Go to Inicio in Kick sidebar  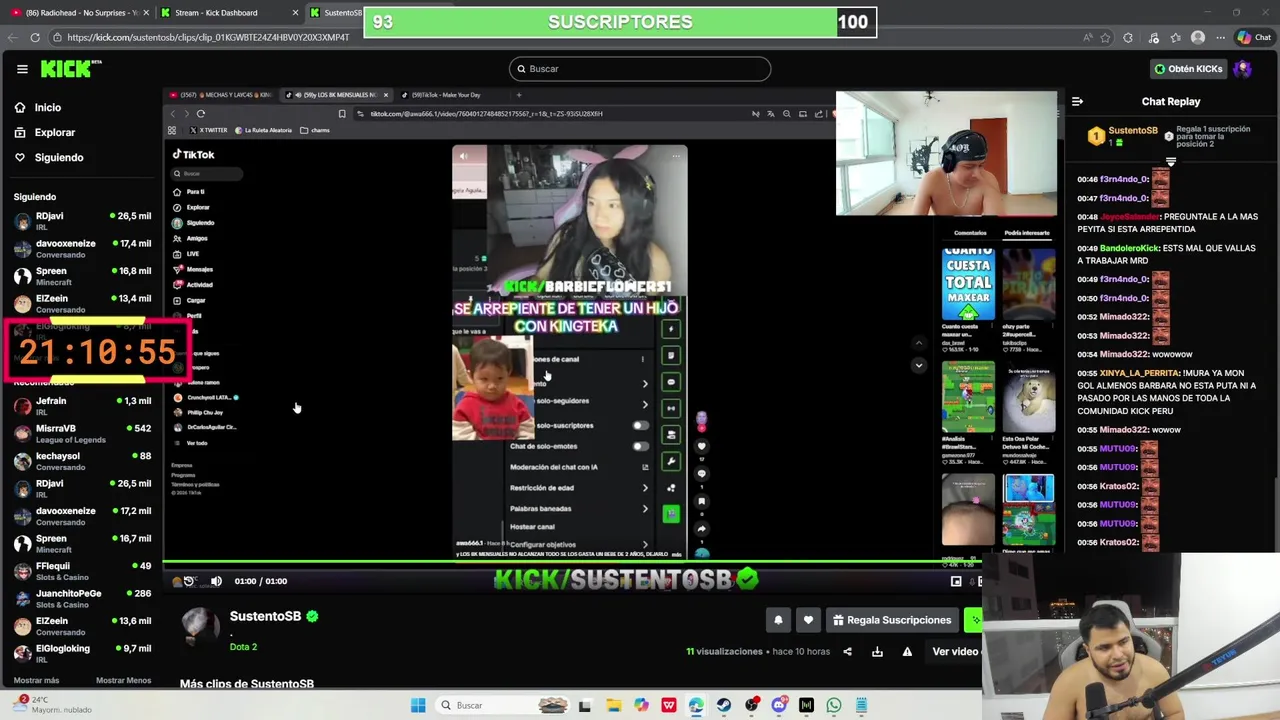tap(47, 107)
